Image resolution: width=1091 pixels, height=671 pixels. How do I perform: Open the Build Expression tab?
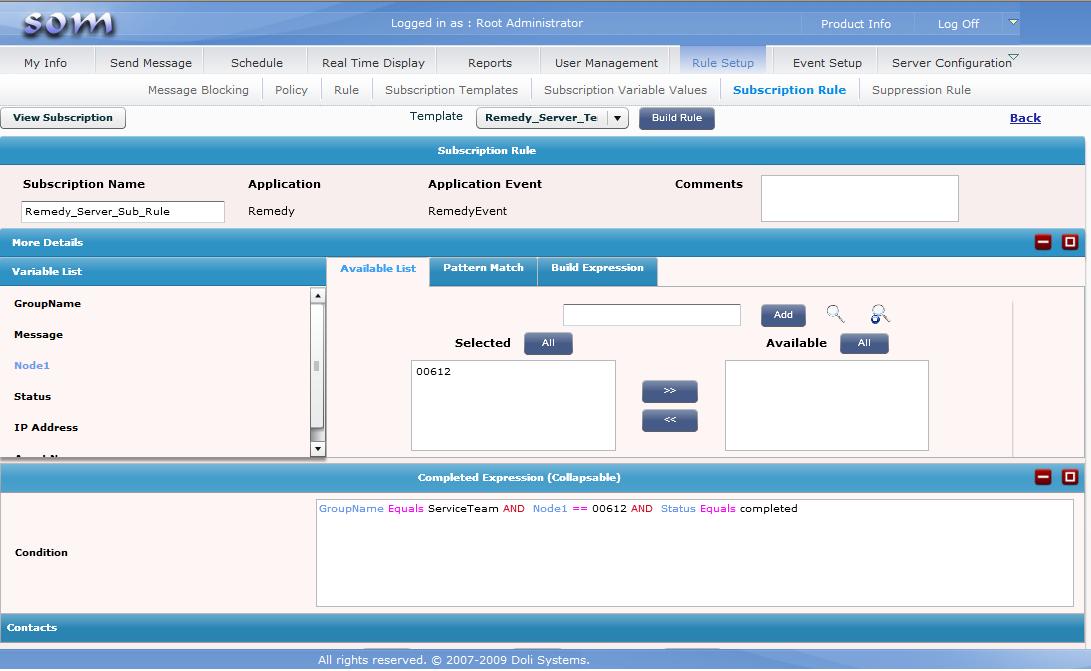pyautogui.click(x=597, y=268)
